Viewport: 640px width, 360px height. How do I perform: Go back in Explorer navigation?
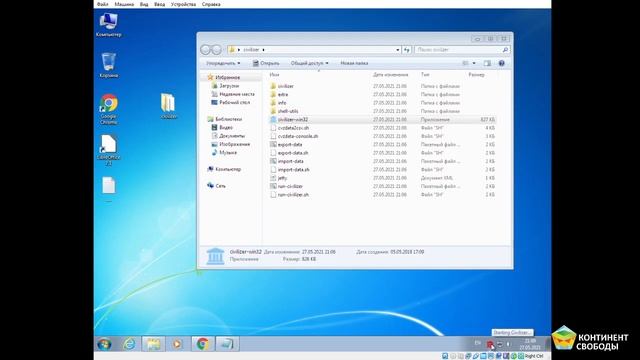[x=206, y=50]
